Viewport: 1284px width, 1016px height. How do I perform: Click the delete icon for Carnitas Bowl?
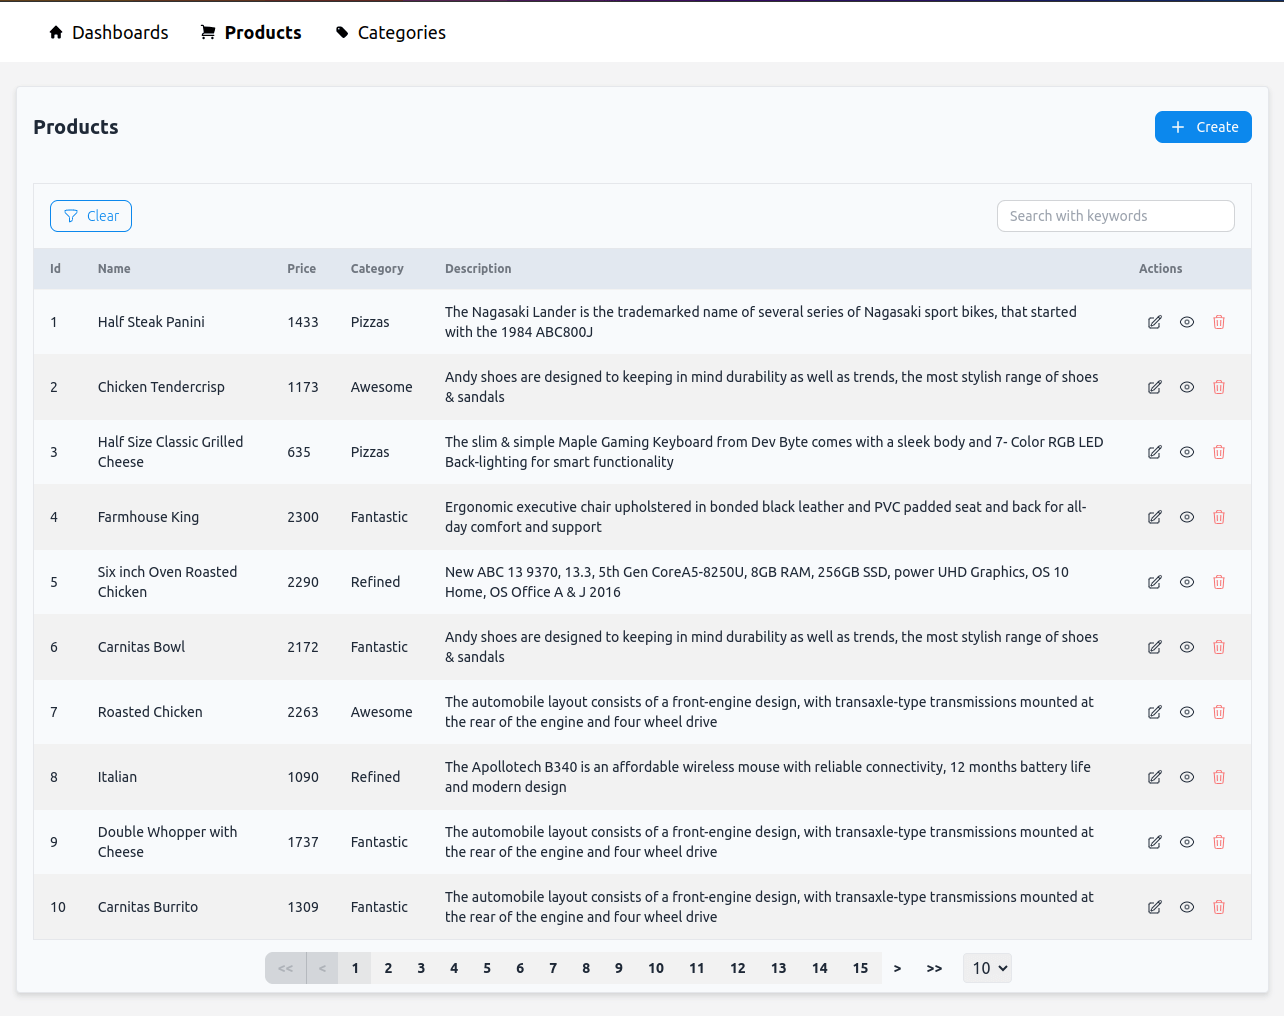pyautogui.click(x=1218, y=647)
